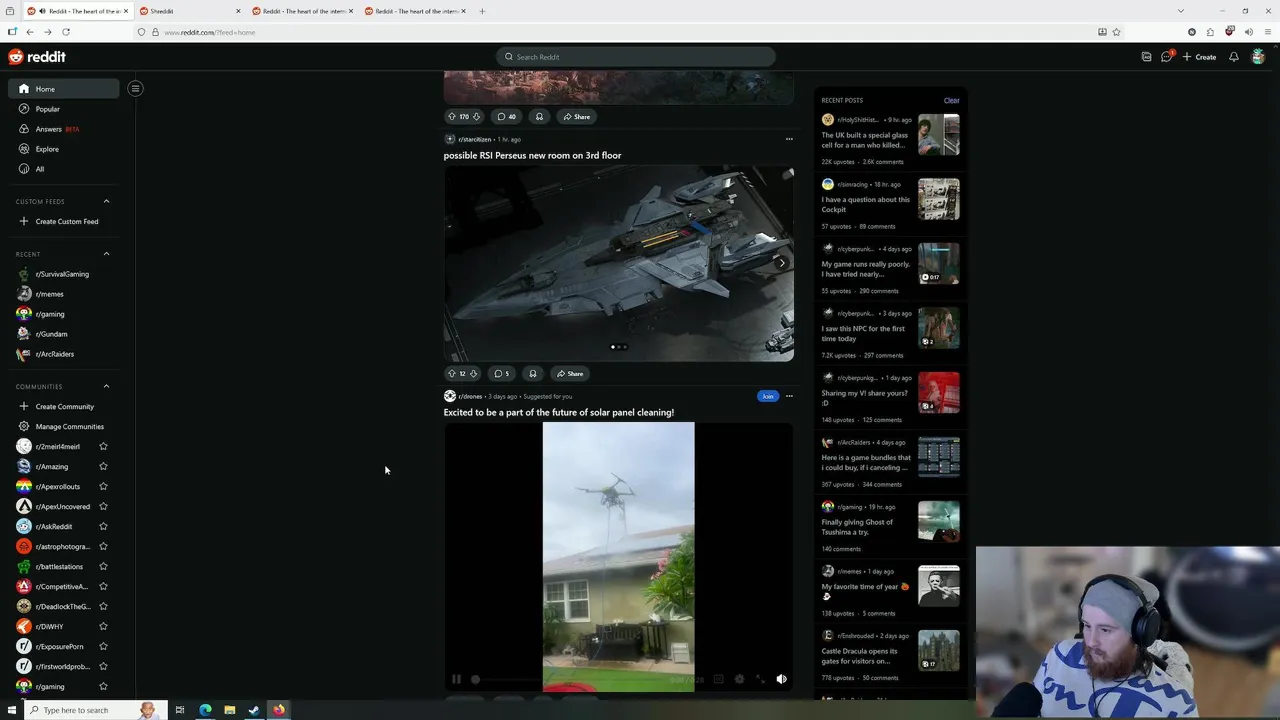Image resolution: width=1280 pixels, height=720 pixels.
Task: Open the browser extensions puzzle icon
Action: coord(1210,32)
